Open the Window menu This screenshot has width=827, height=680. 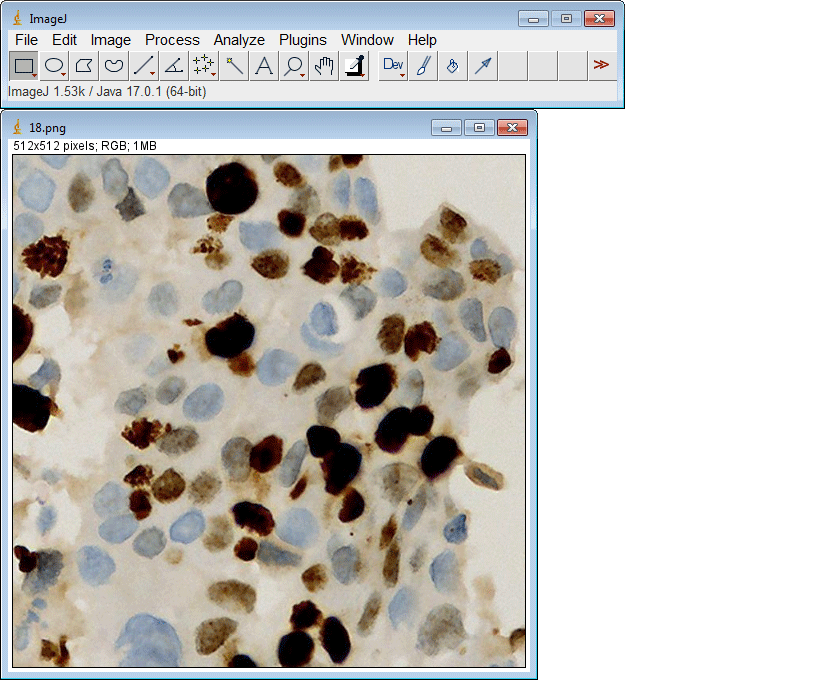367,40
